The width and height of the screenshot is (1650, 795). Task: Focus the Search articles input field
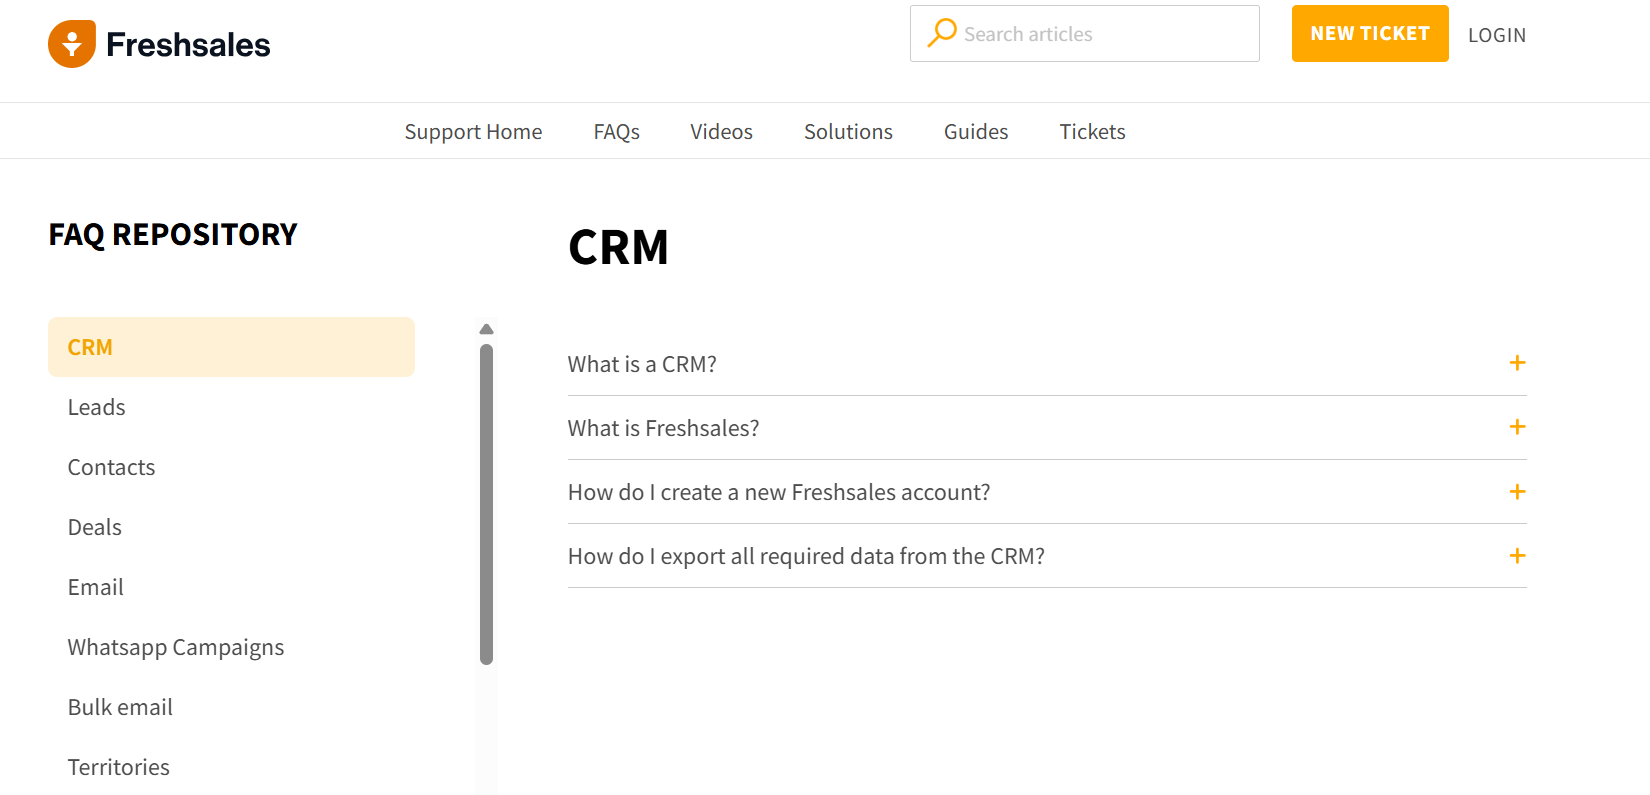pos(1085,34)
